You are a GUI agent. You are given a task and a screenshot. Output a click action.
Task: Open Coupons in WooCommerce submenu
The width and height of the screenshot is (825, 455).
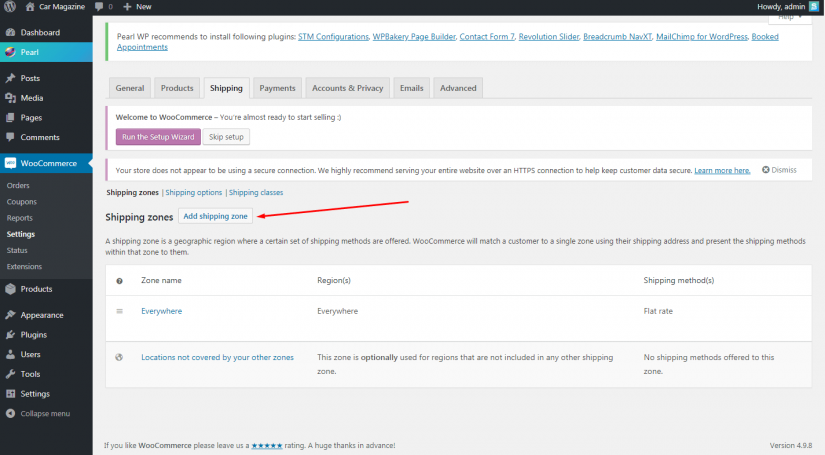(x=22, y=201)
